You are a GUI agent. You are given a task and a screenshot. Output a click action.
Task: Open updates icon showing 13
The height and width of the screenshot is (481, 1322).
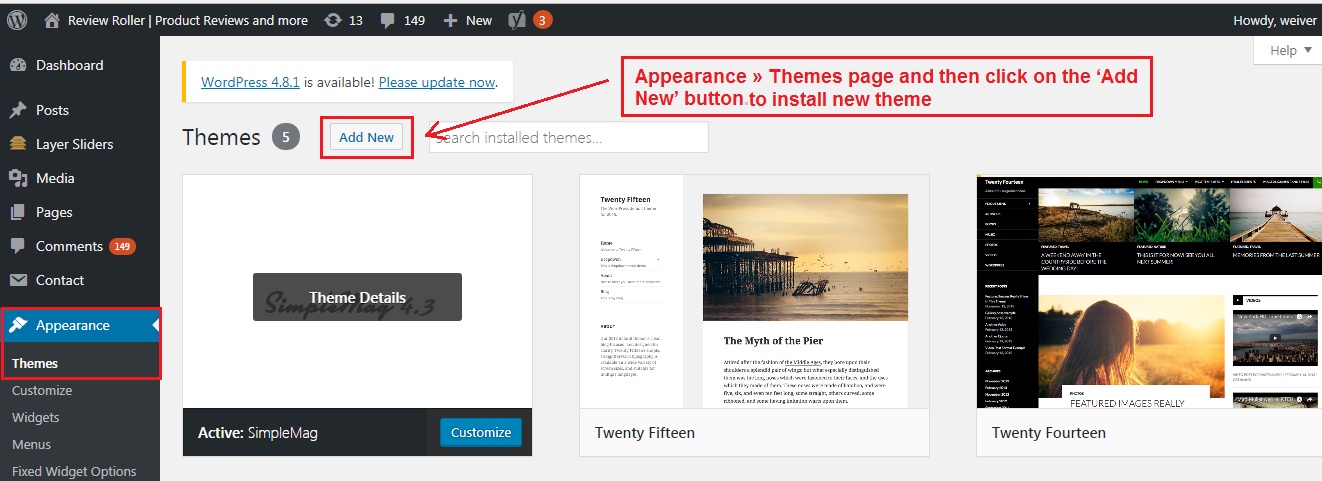[332, 20]
